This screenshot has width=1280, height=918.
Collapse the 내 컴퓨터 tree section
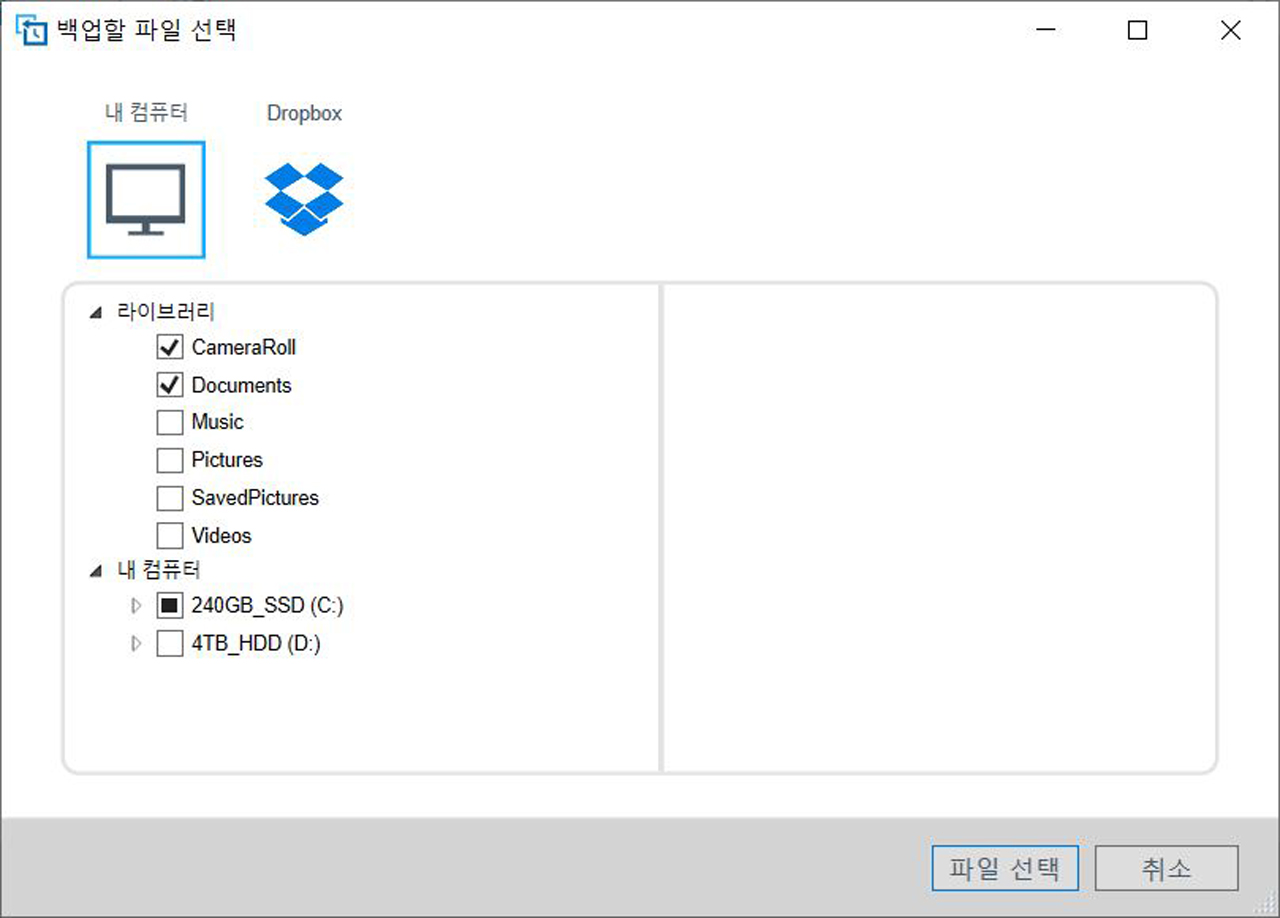(96, 571)
